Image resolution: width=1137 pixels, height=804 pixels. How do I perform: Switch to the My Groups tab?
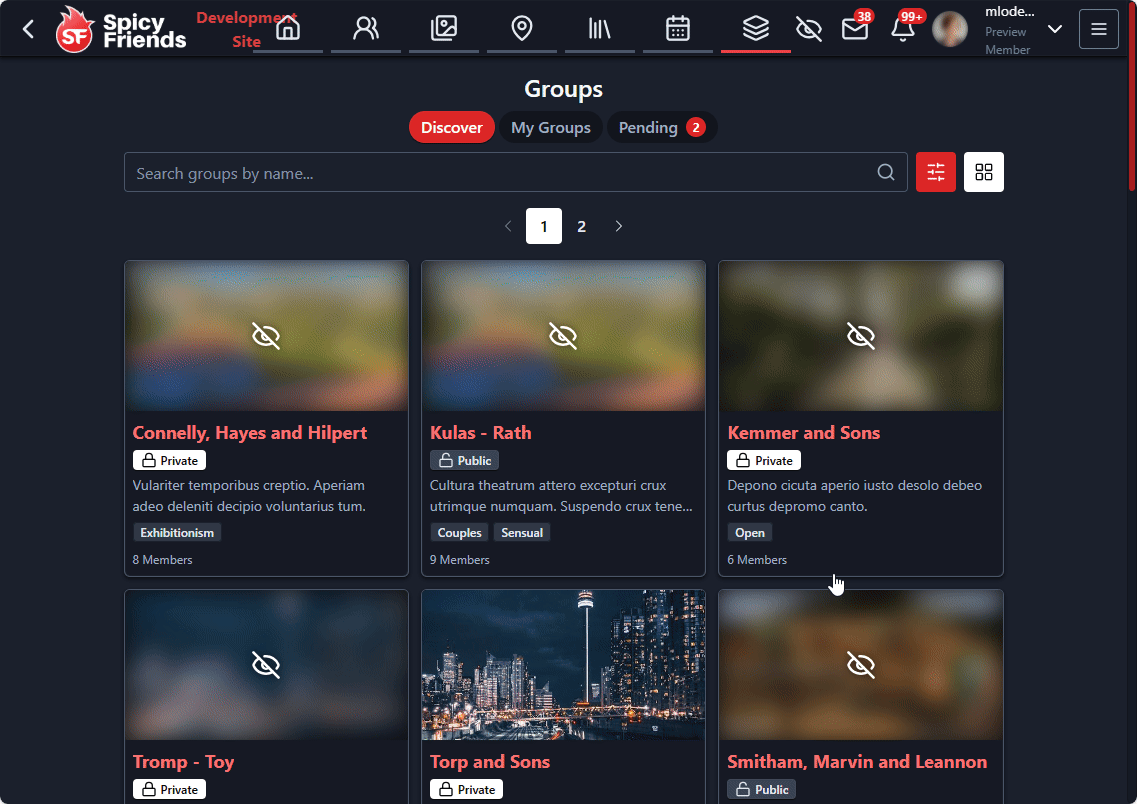[550, 127]
